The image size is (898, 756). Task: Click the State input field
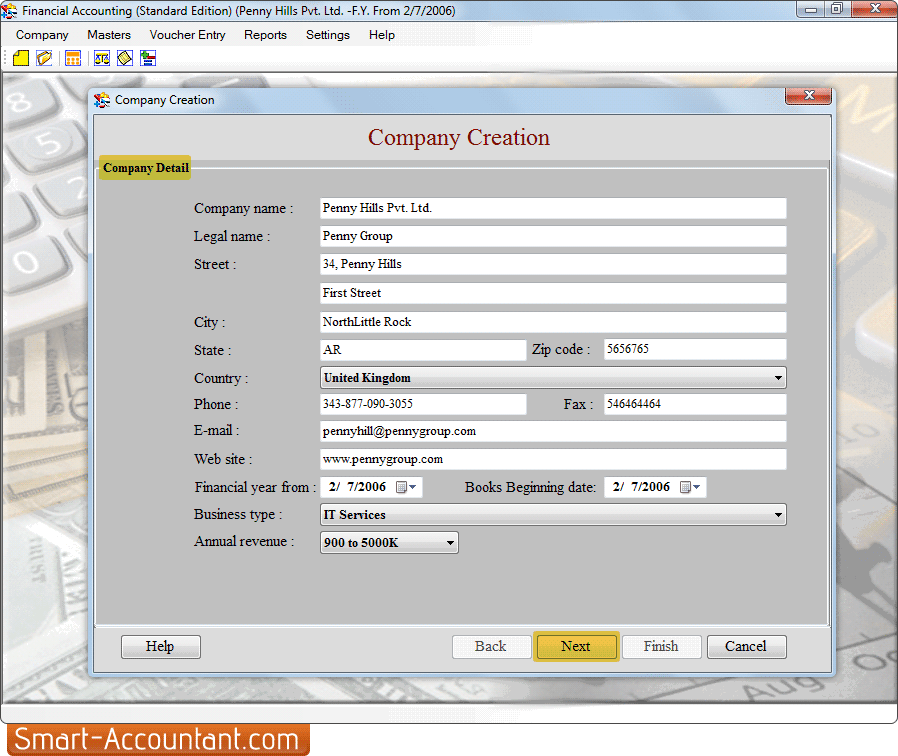click(423, 349)
